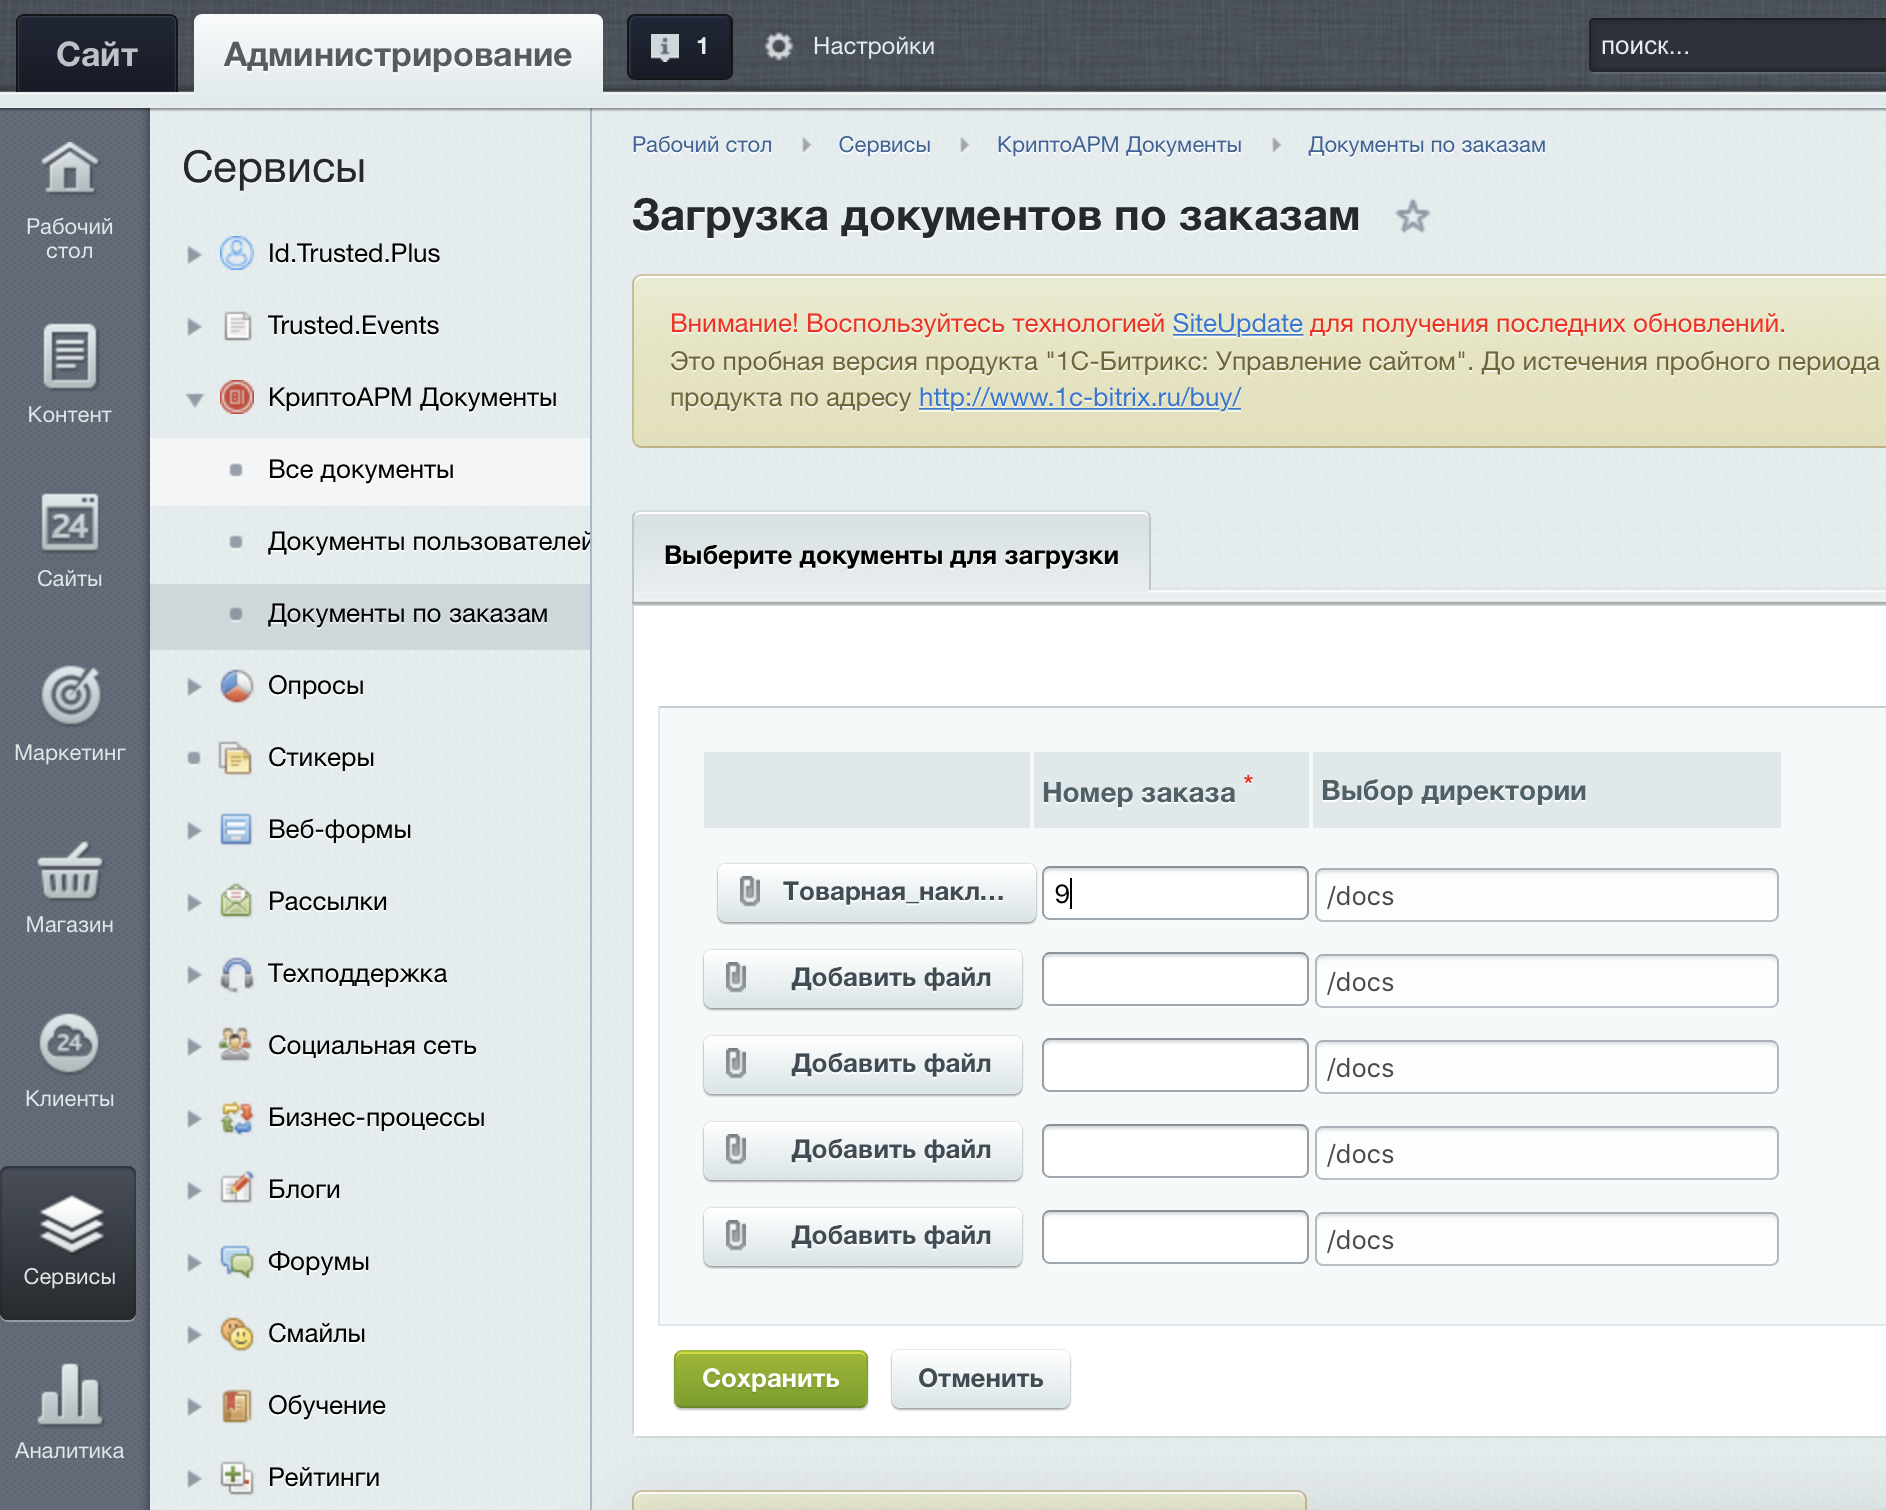Mark page as favorite with star icon
The width and height of the screenshot is (1886, 1510).
[1413, 215]
